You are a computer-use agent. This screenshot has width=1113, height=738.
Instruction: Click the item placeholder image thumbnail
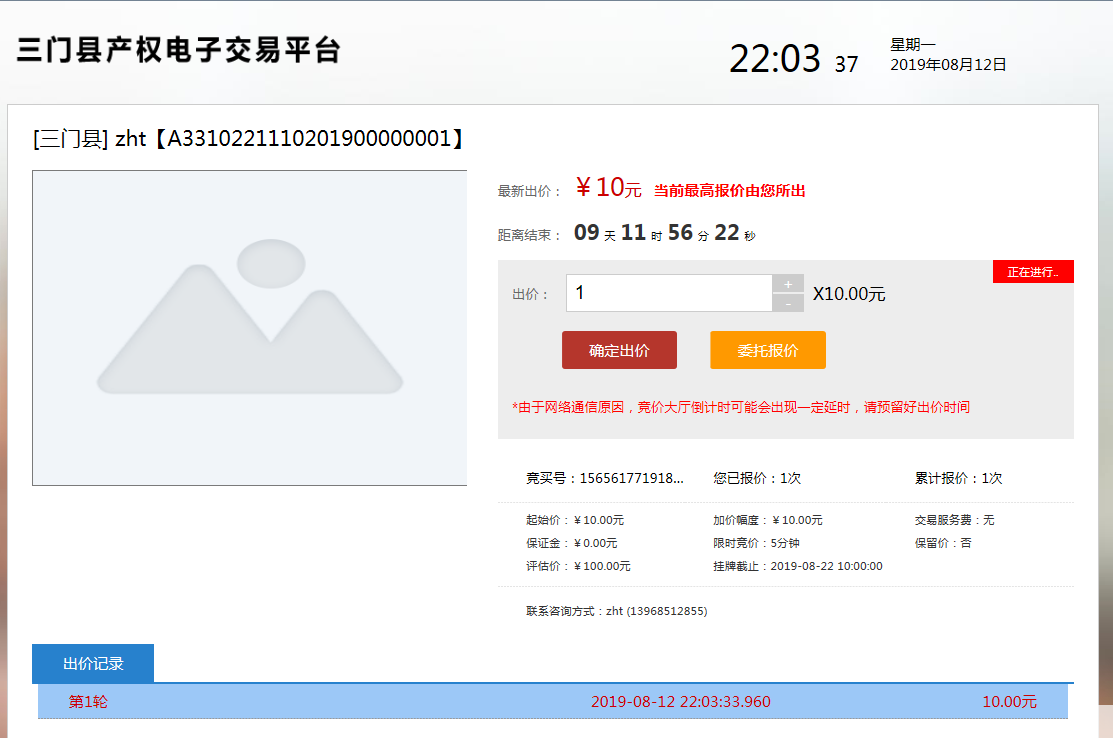[x=250, y=328]
